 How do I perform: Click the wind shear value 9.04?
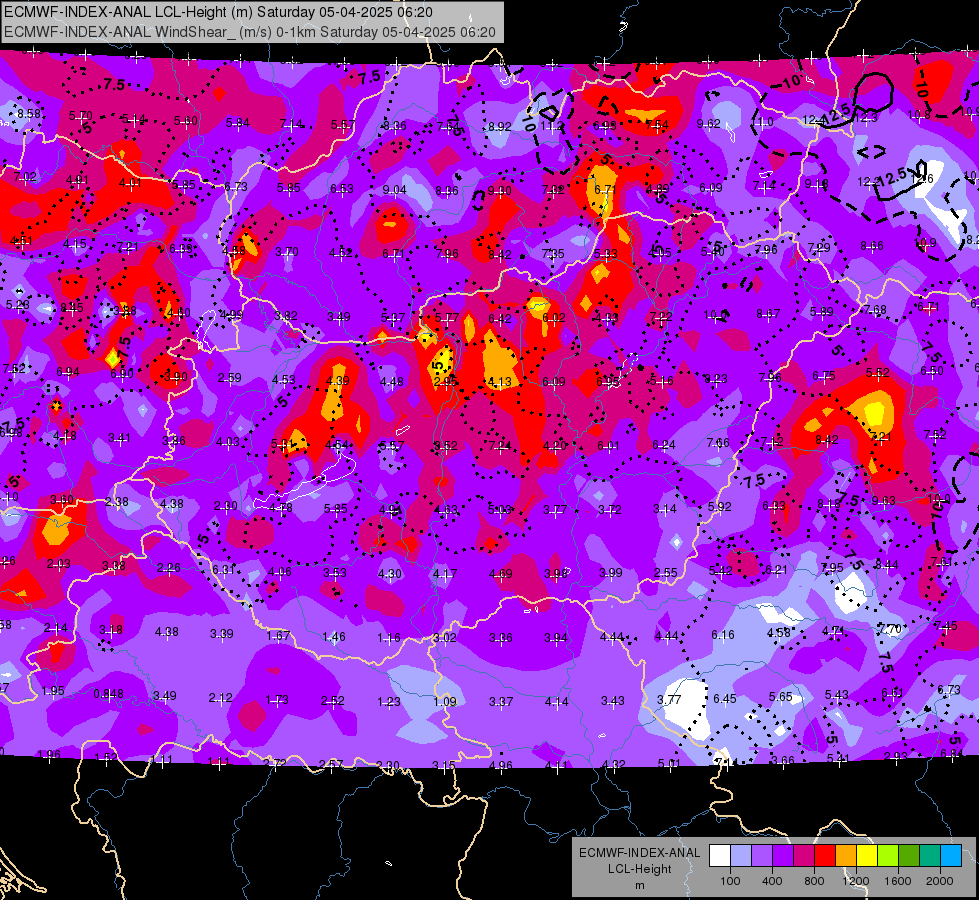click(x=395, y=190)
